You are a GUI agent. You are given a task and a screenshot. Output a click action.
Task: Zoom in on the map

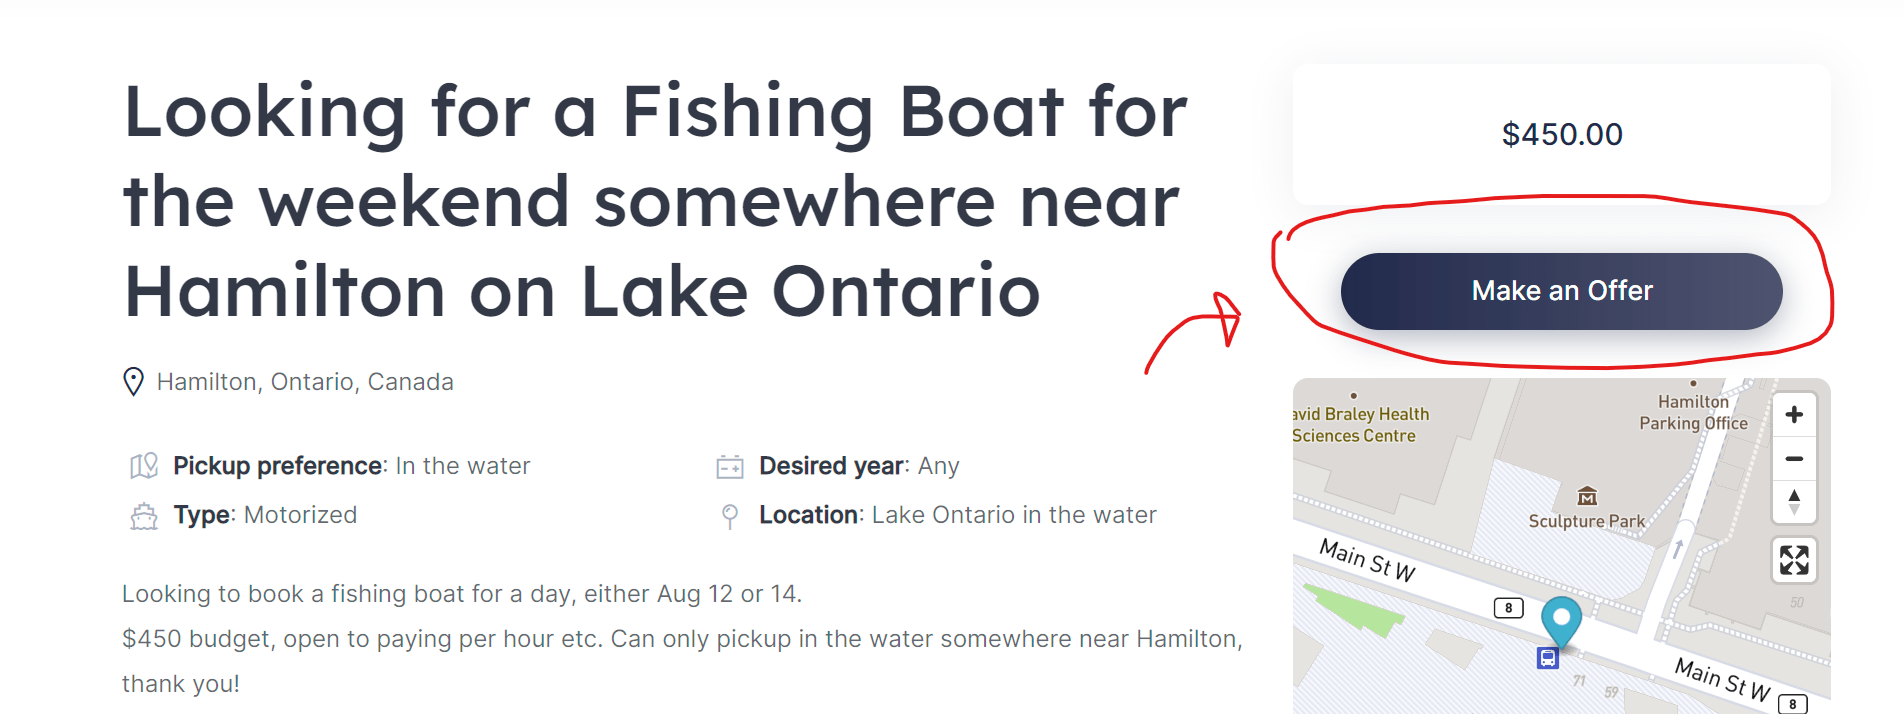pos(1794,415)
